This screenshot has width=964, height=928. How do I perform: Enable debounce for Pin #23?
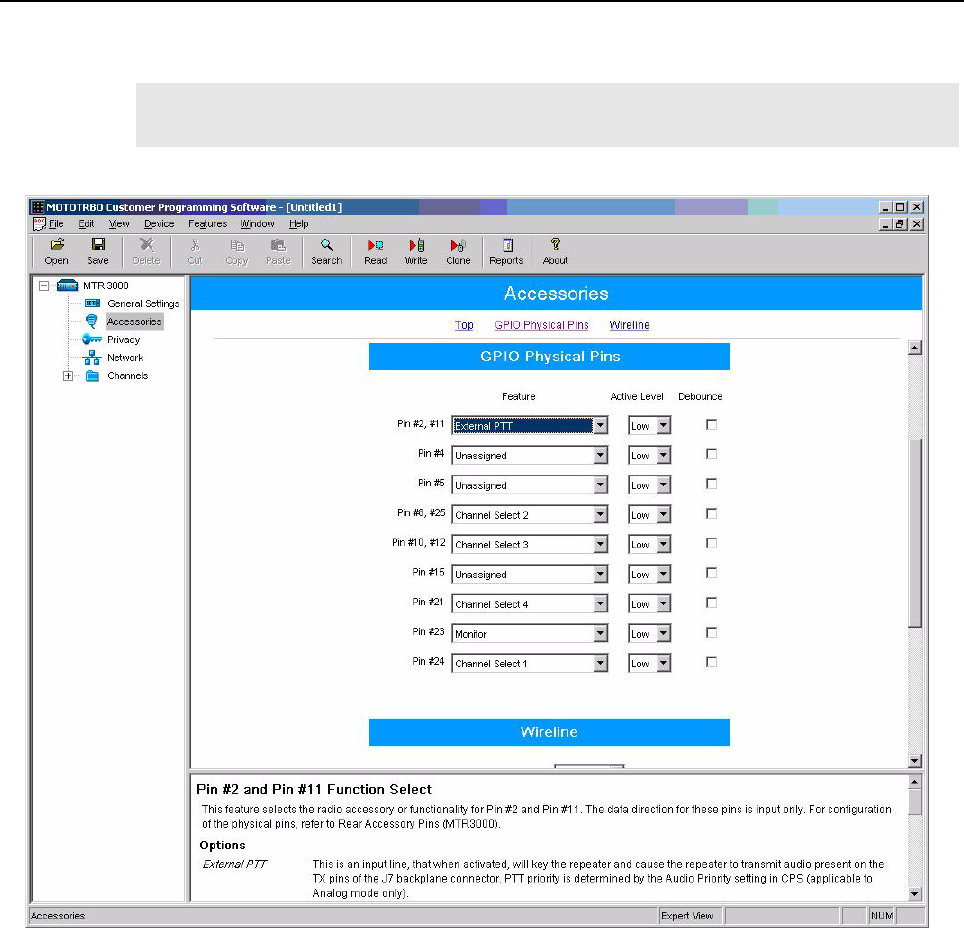[x=711, y=632]
